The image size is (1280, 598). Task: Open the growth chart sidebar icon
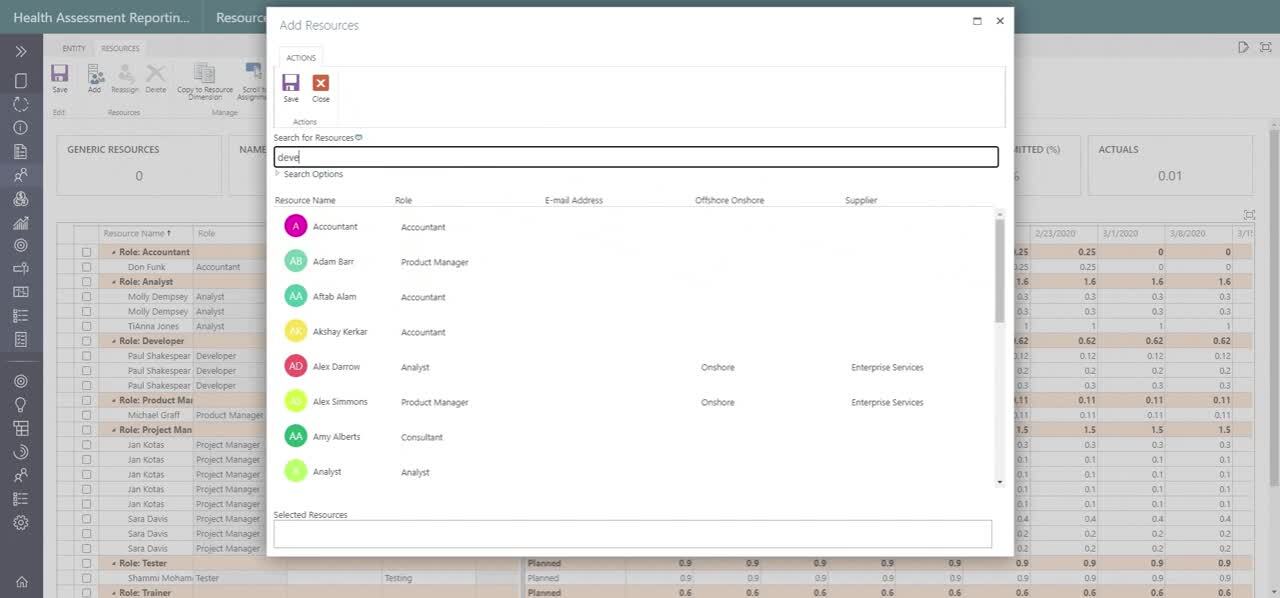coord(21,223)
